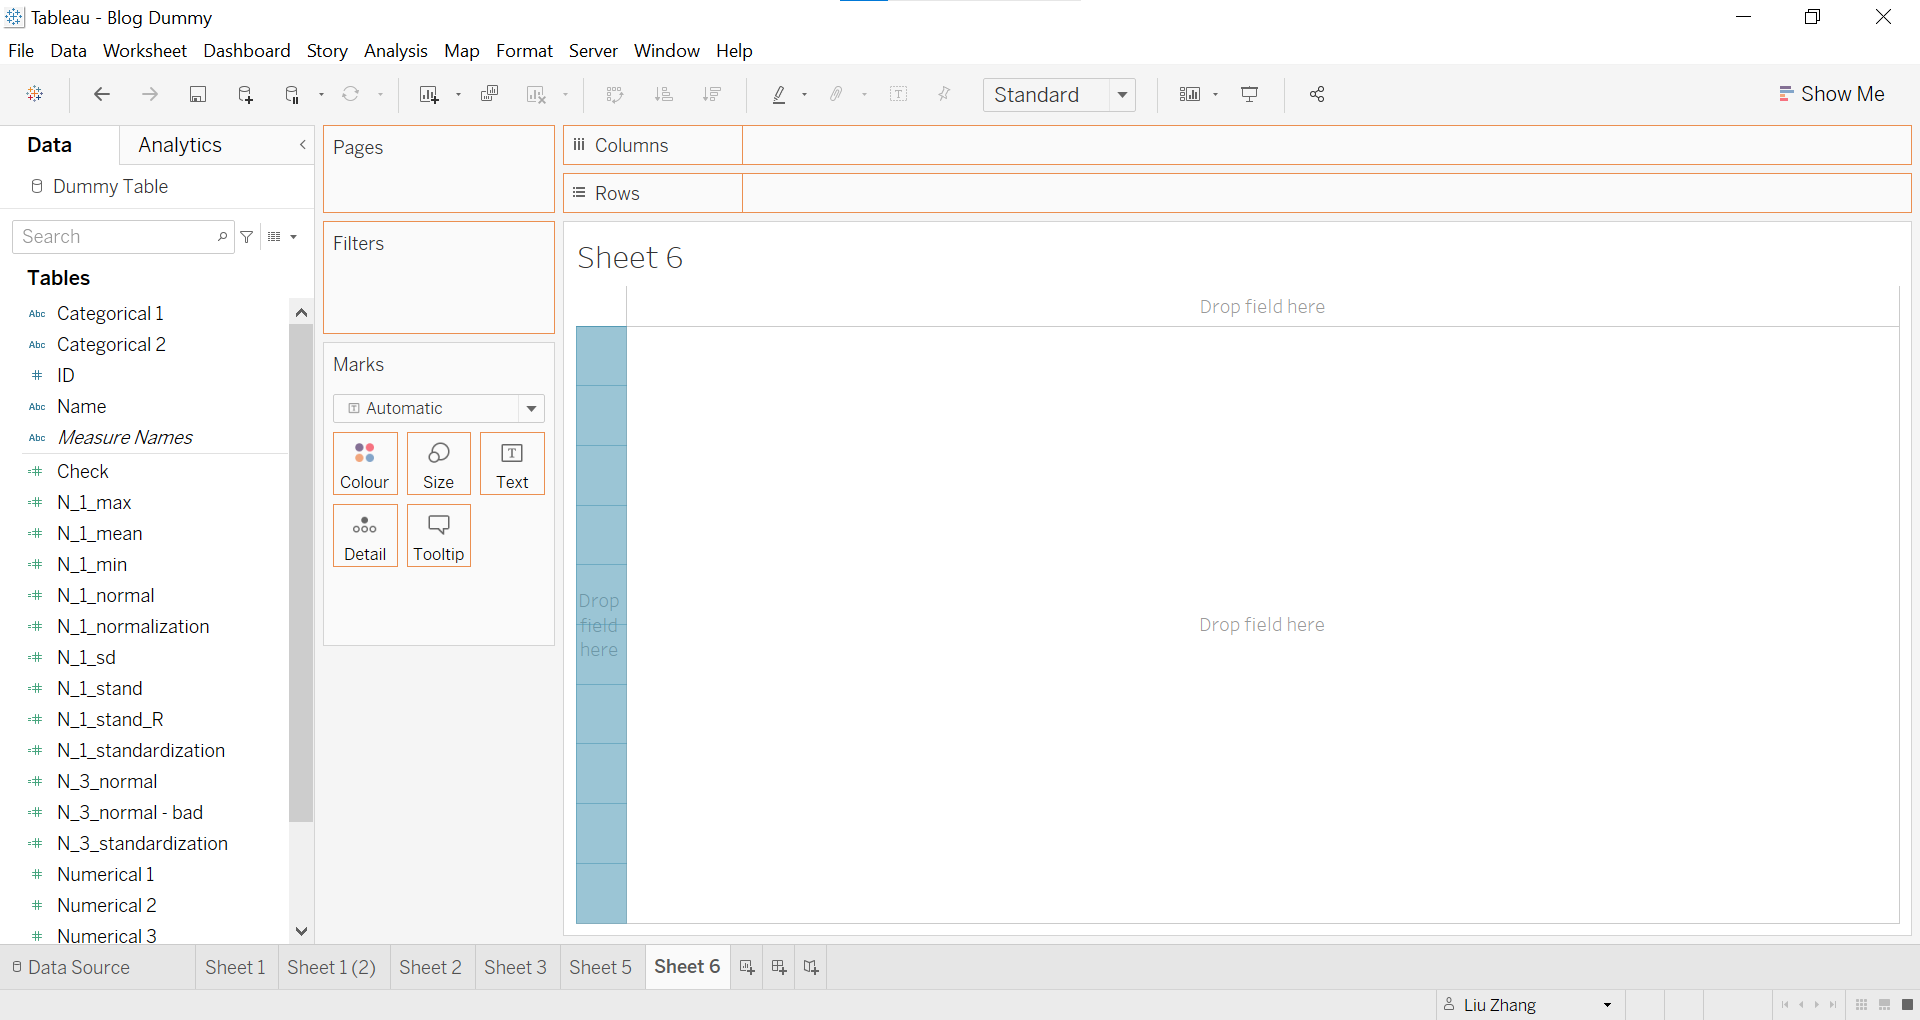Image resolution: width=1920 pixels, height=1020 pixels.
Task: Pause auto updates via the cylinder icon
Action: pyautogui.click(x=292, y=94)
